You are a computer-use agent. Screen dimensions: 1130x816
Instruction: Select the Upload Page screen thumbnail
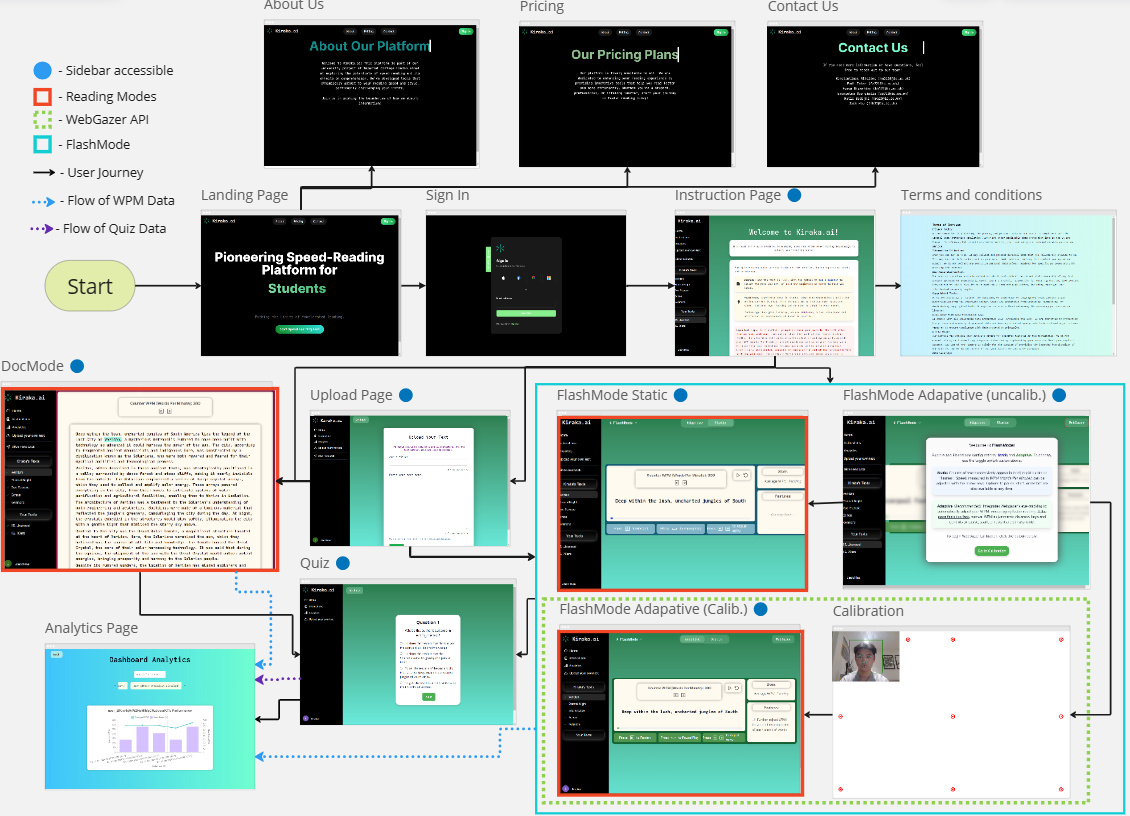410,481
